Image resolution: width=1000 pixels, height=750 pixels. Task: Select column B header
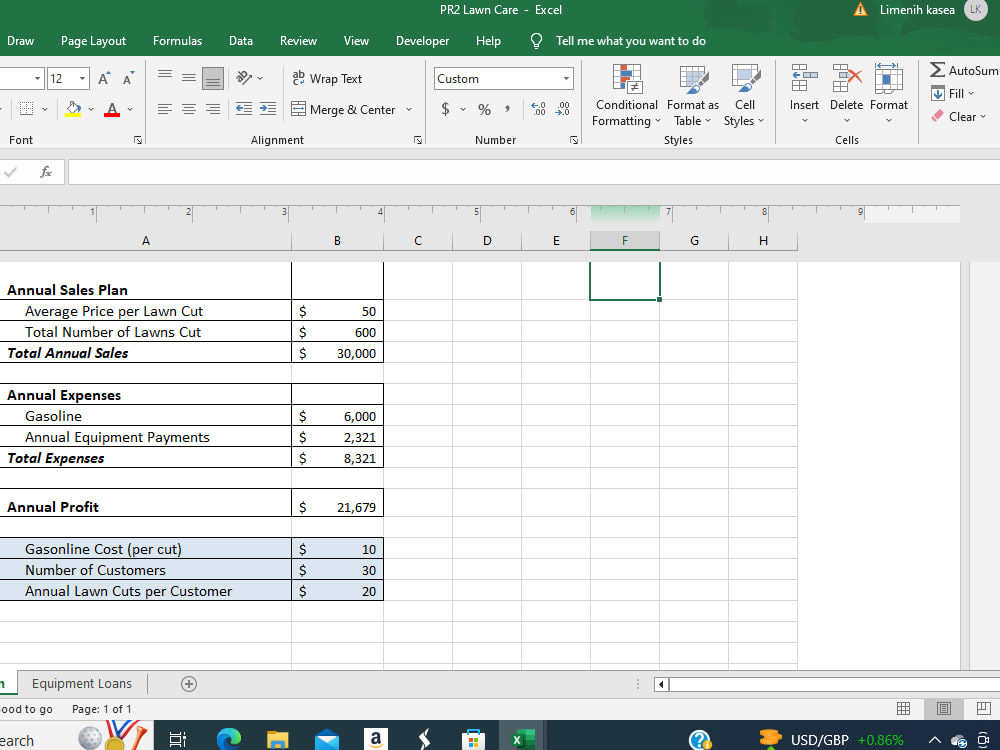[x=337, y=240]
